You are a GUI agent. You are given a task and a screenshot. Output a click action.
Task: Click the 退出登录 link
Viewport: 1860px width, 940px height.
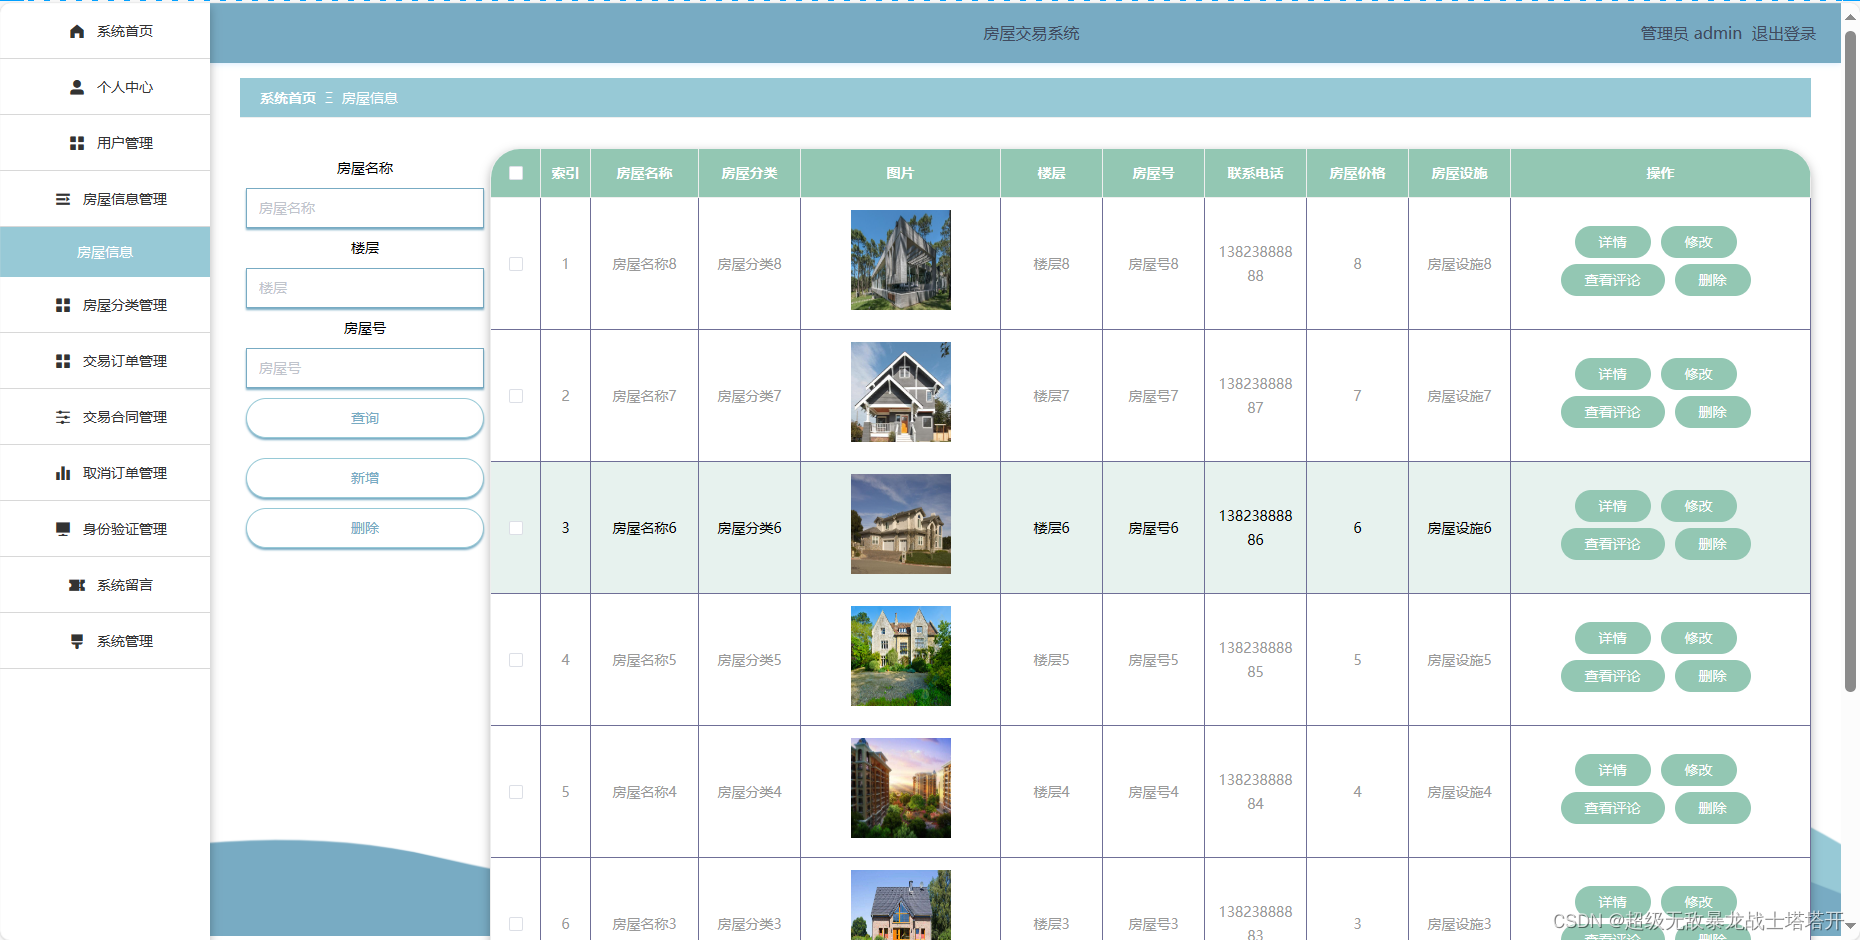[x=1783, y=33]
